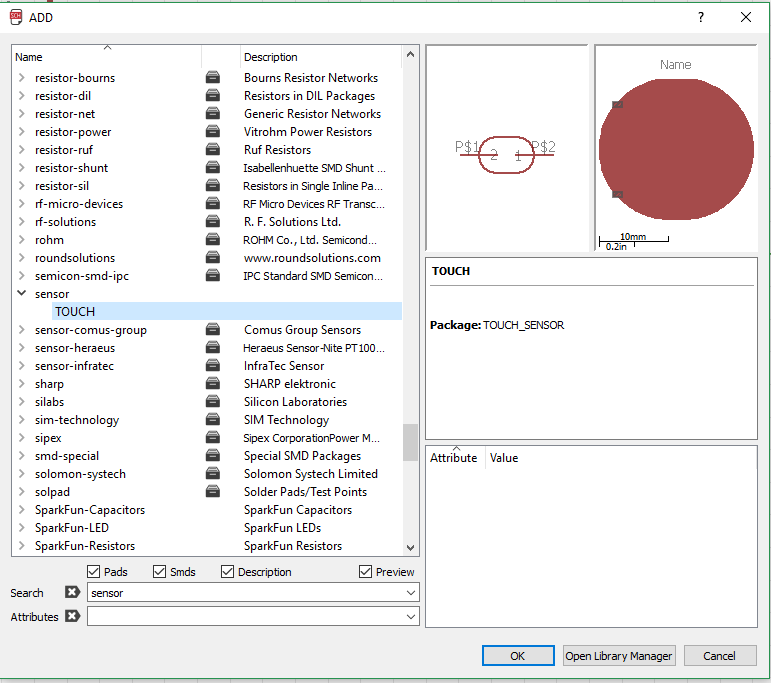Click the library list scrollbar thumb

[x=411, y=443]
